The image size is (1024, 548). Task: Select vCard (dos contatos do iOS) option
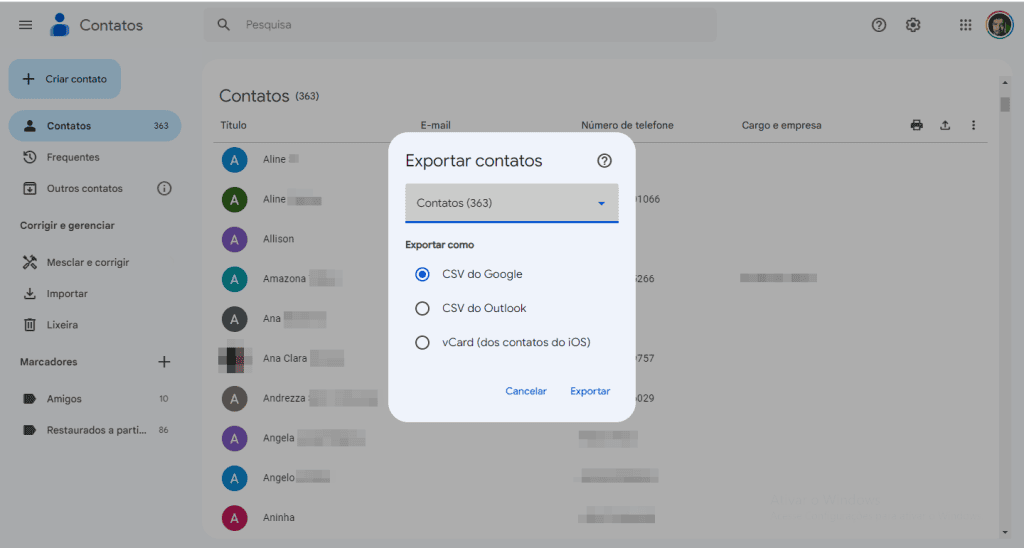(x=423, y=342)
